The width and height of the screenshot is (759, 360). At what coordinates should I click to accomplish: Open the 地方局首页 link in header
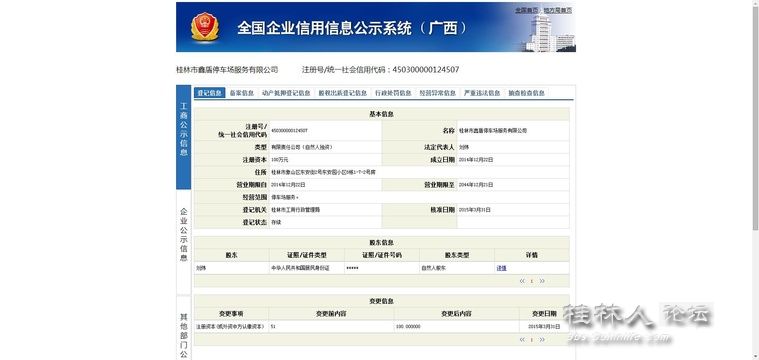coord(558,10)
